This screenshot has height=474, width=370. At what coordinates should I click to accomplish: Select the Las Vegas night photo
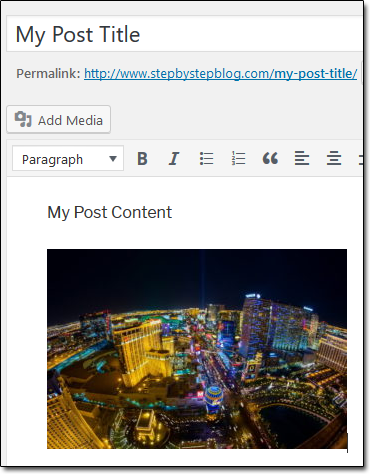pyautogui.click(x=197, y=349)
